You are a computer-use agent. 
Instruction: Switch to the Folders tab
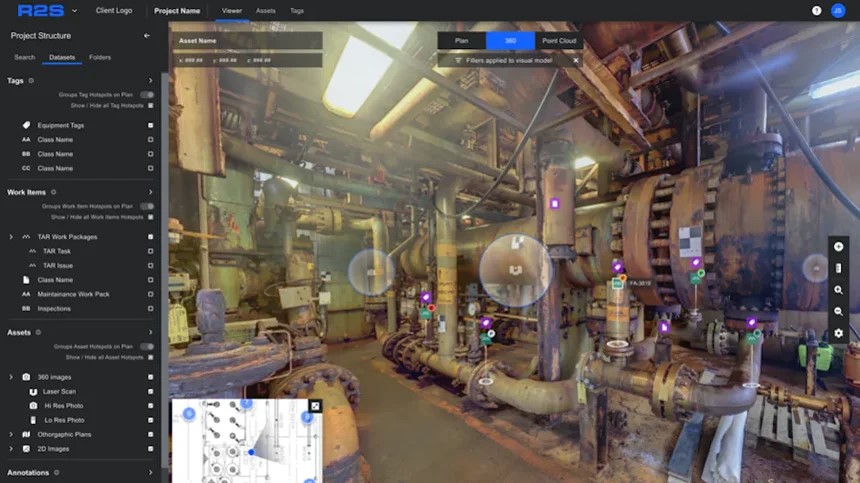click(x=100, y=58)
